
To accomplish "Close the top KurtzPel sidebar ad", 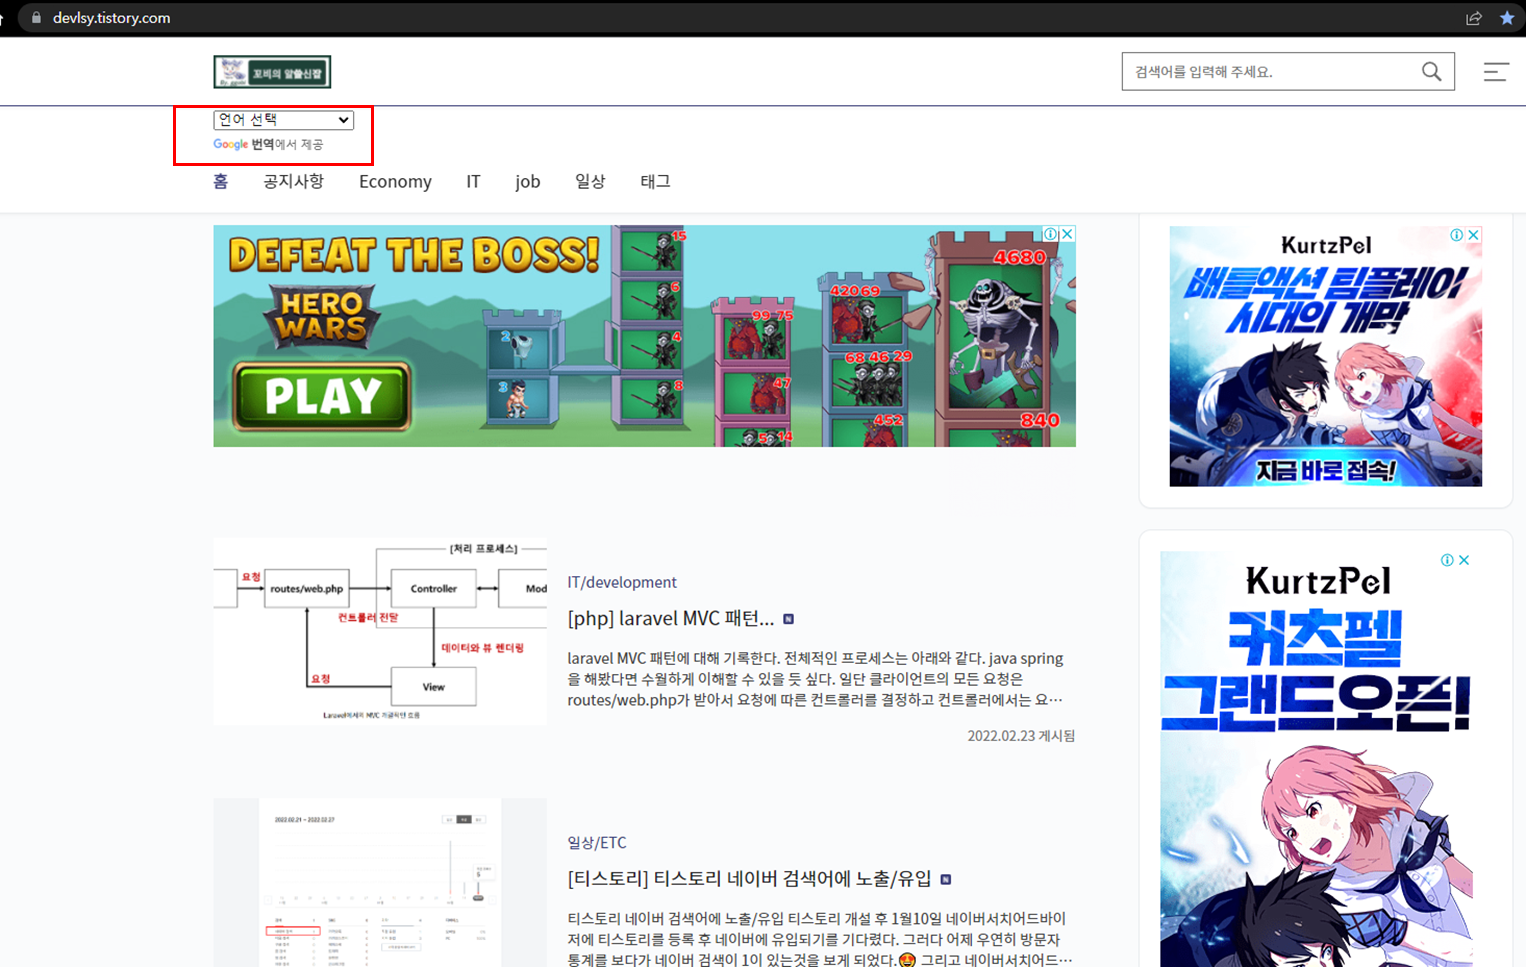I will click(1473, 235).
